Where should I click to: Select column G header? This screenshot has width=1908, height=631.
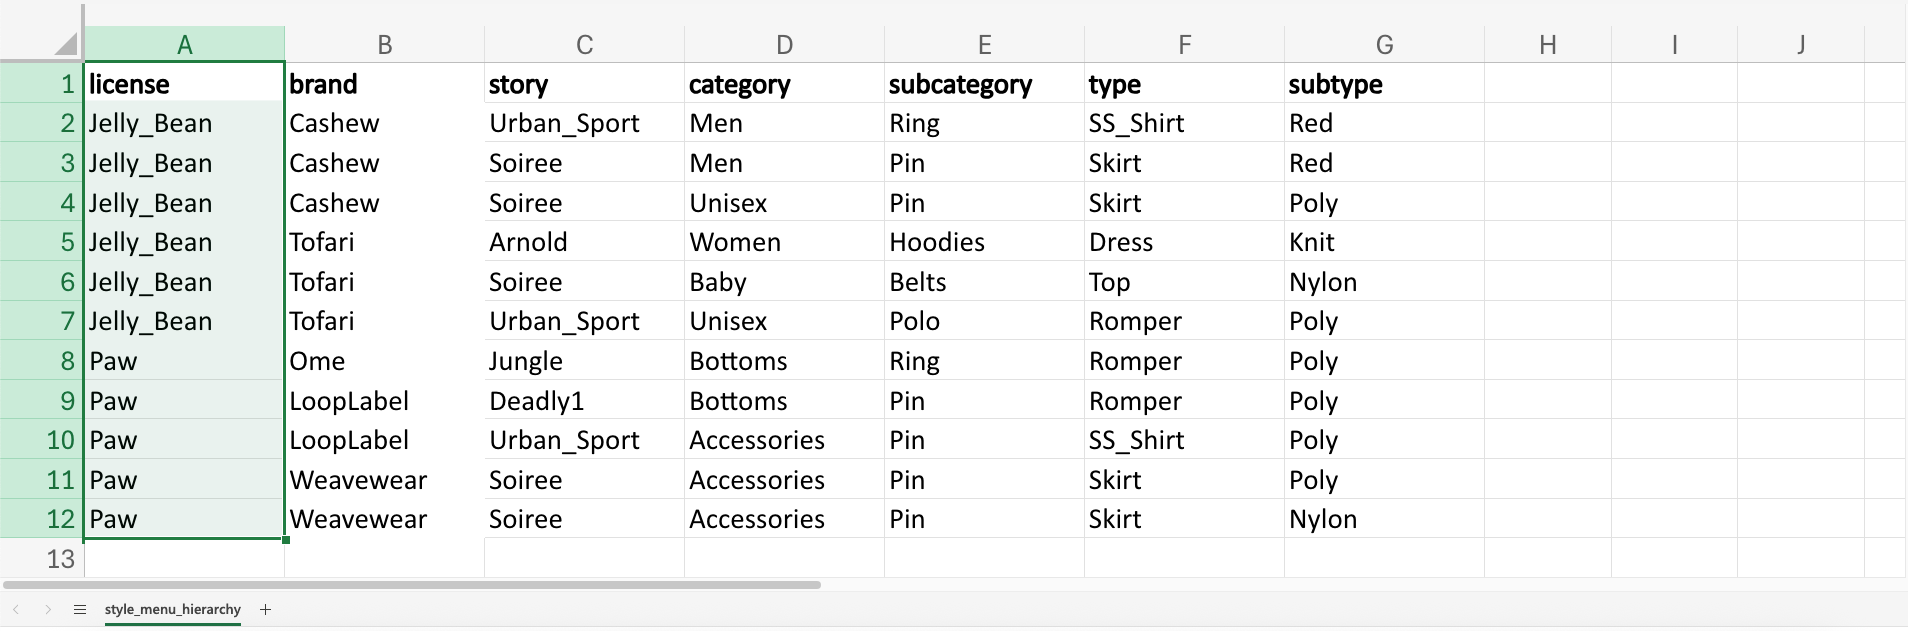1384,44
